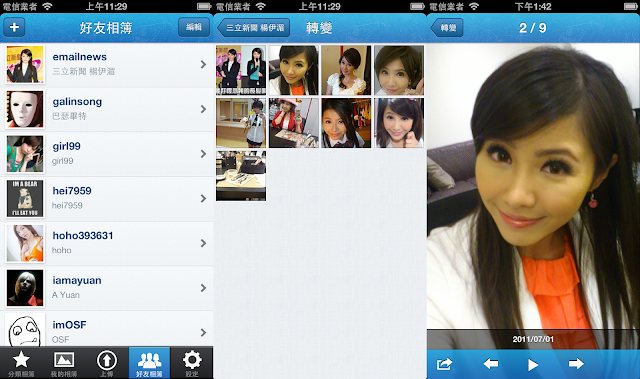
Task: Go to previous photo with left arrow
Action: tap(491, 363)
